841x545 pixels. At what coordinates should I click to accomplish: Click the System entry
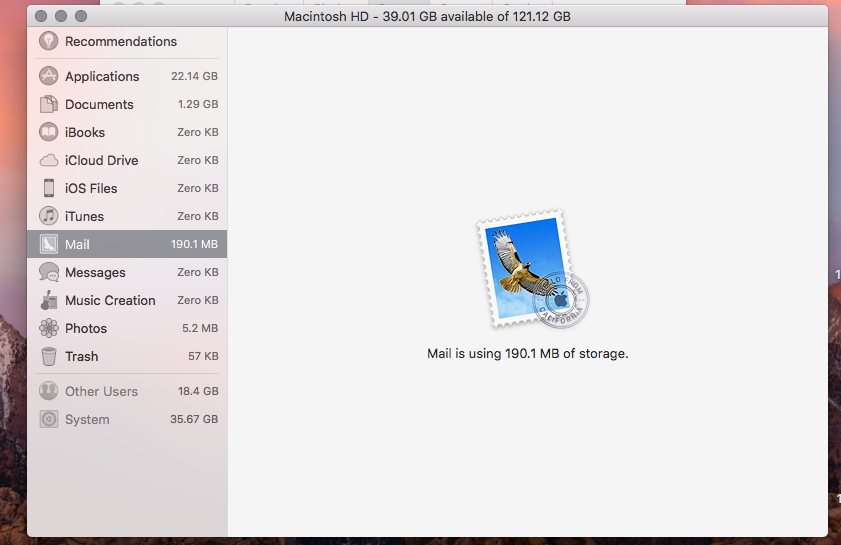click(x=127, y=419)
